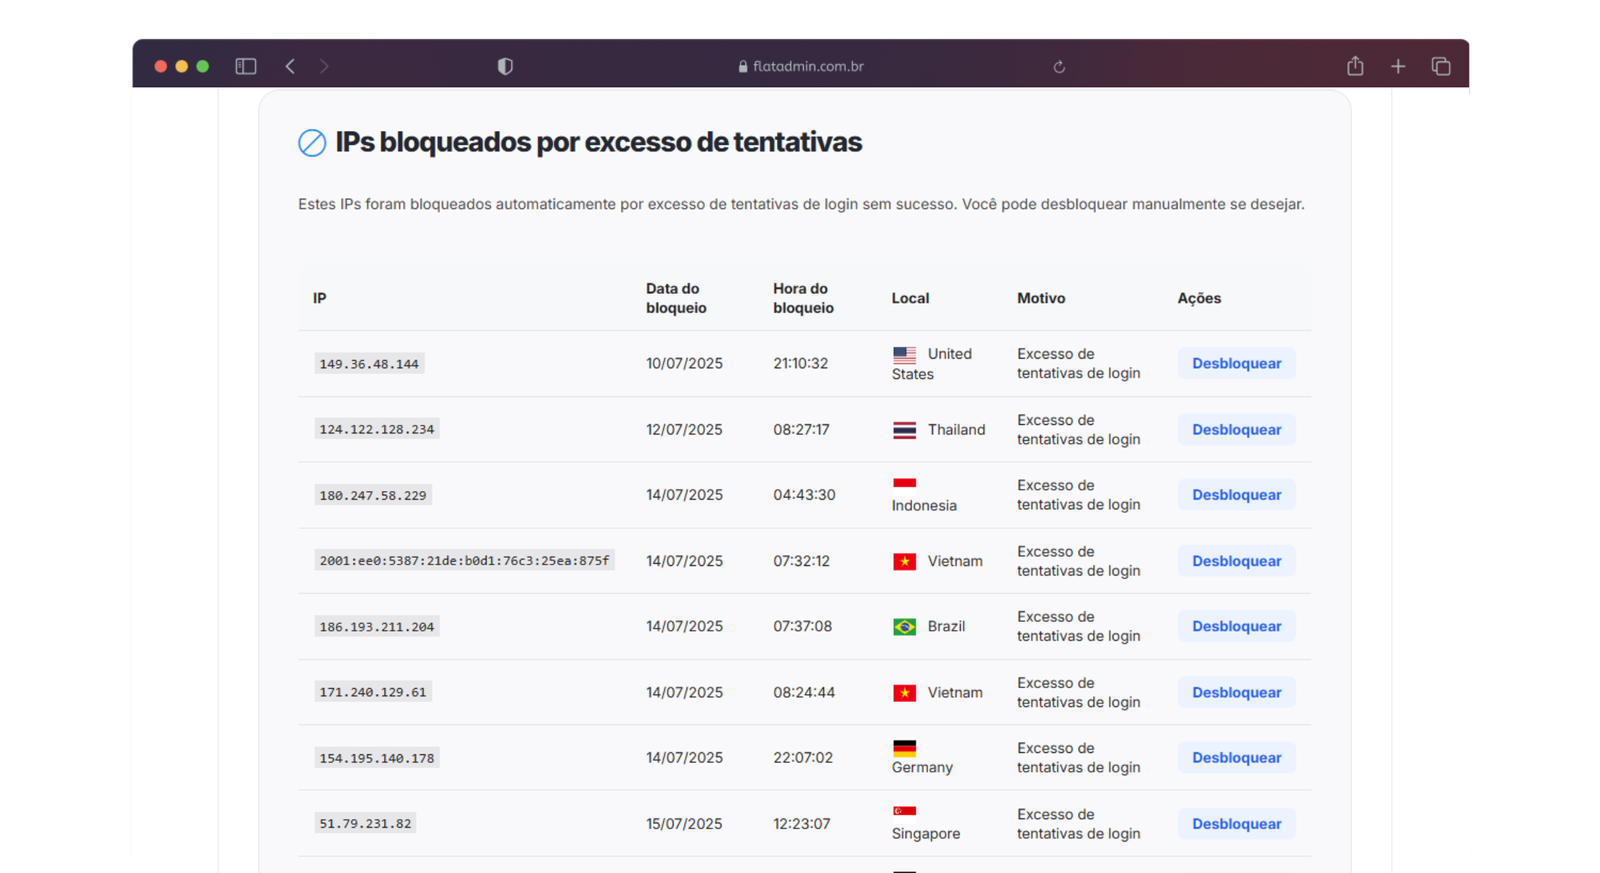Image resolution: width=1600 pixels, height=873 pixels.
Task: Select the IP address 180.247.58.229
Action: pos(372,495)
